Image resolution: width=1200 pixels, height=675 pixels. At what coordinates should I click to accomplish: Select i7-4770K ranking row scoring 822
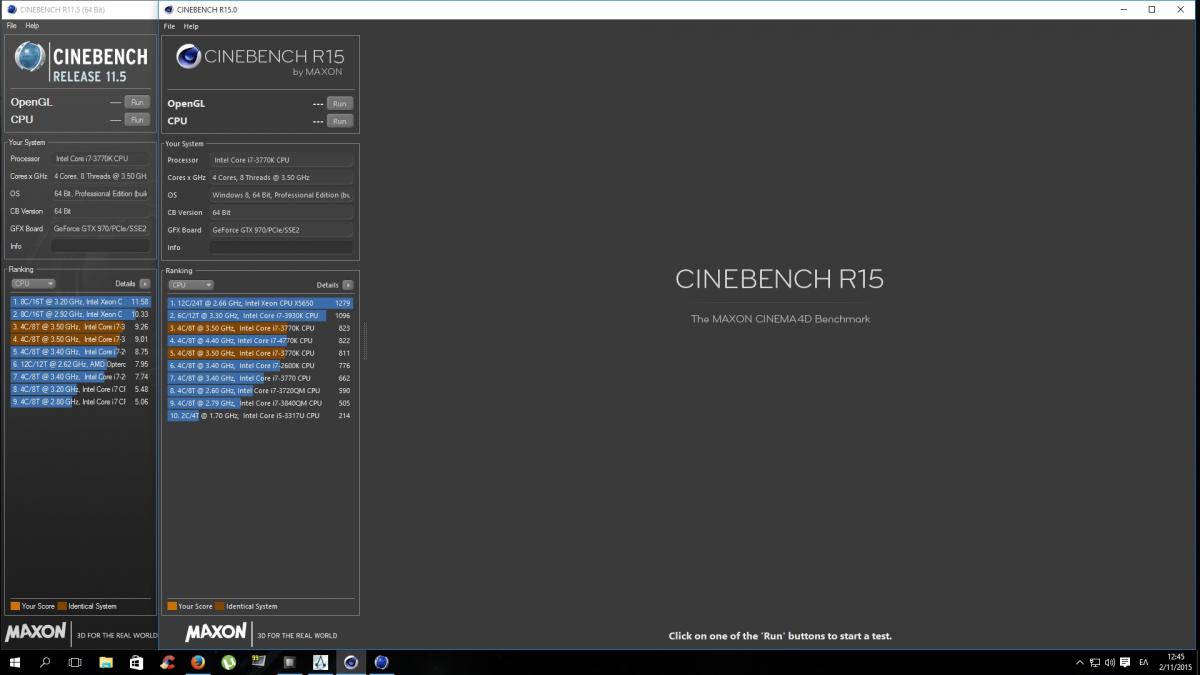pyautogui.click(x=260, y=340)
